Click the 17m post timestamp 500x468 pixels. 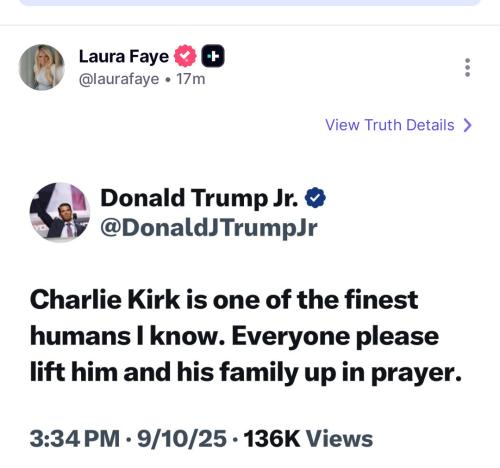click(x=190, y=79)
